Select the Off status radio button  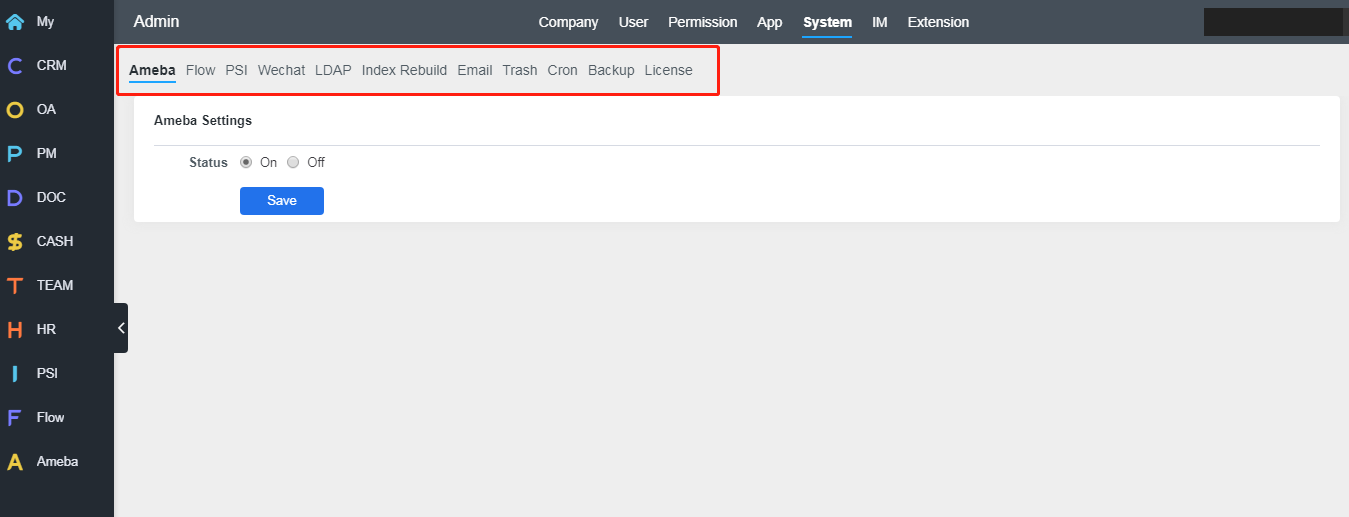pos(293,162)
